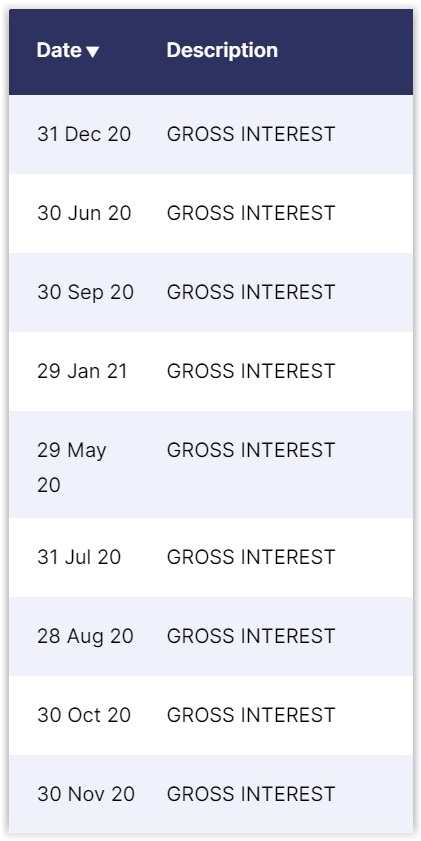The width and height of the screenshot is (421, 841).
Task: Click the Description column header
Action: point(222,50)
